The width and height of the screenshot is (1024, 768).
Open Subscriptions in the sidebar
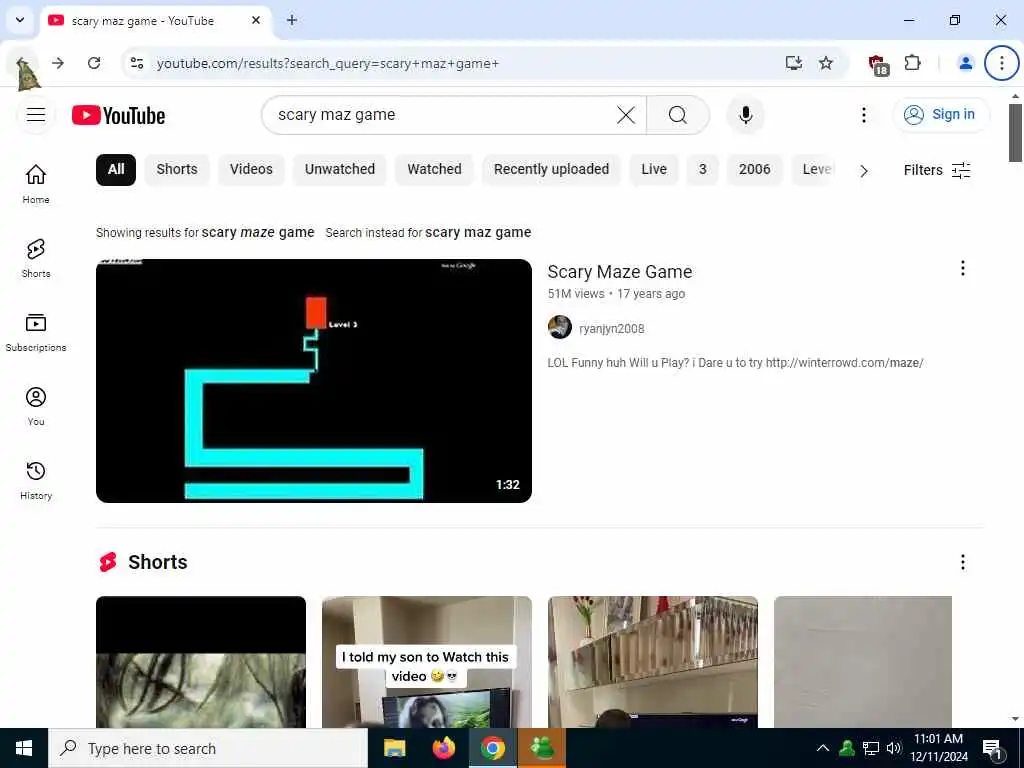pyautogui.click(x=36, y=332)
